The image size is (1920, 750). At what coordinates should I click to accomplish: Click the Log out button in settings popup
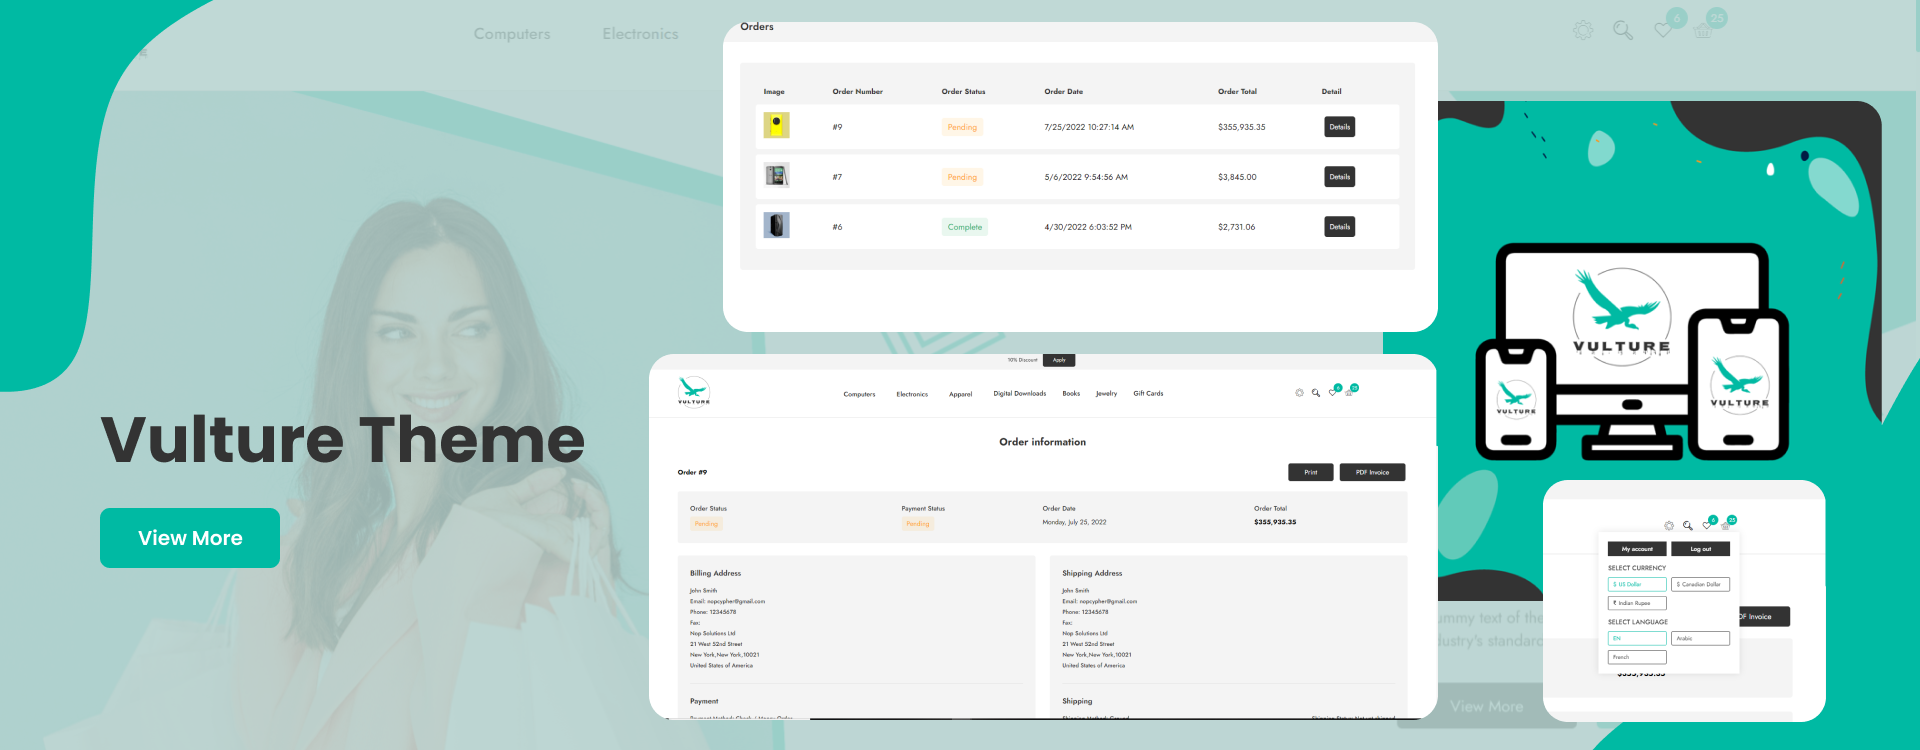pyautogui.click(x=1700, y=549)
